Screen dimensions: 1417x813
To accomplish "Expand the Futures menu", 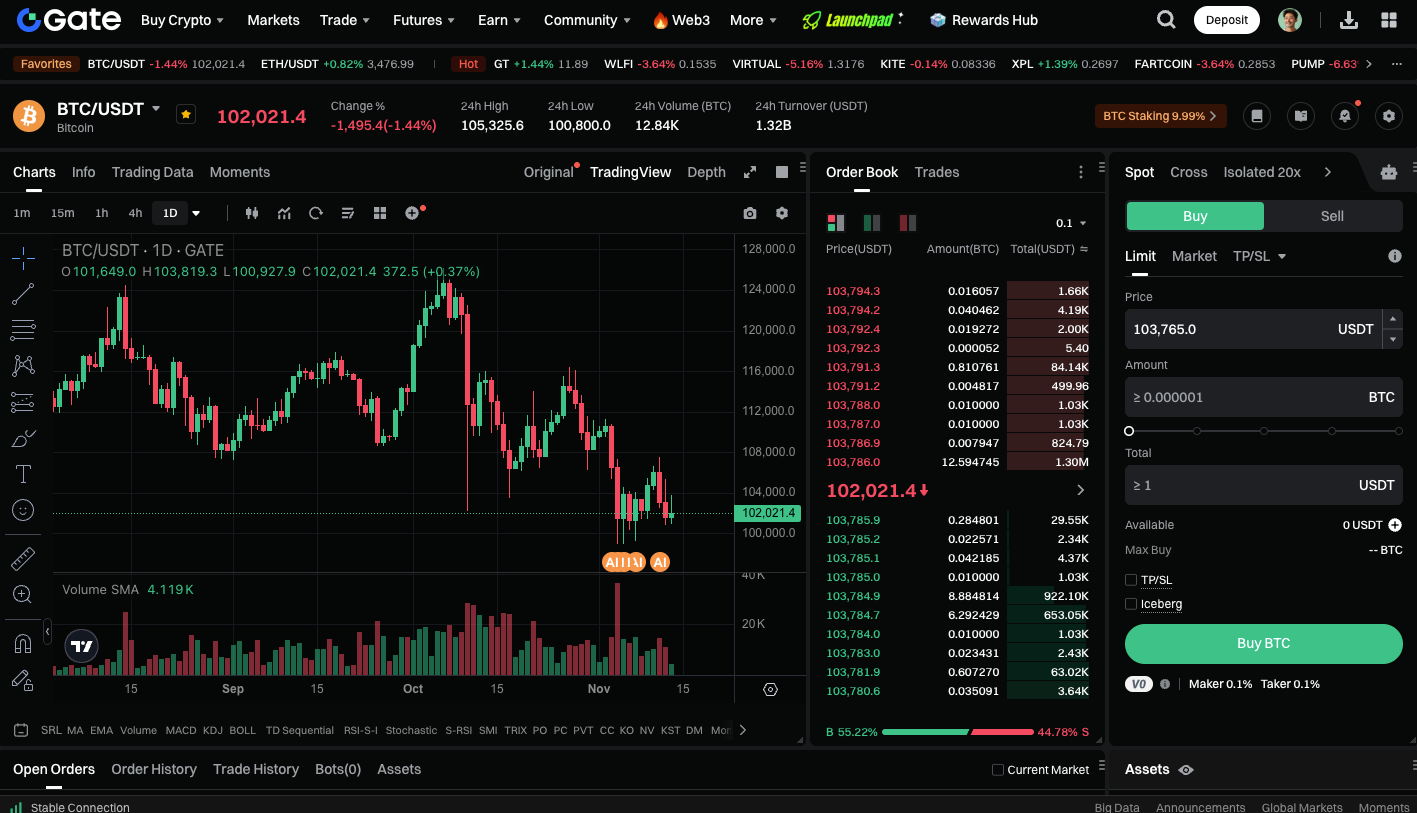I will coord(424,20).
